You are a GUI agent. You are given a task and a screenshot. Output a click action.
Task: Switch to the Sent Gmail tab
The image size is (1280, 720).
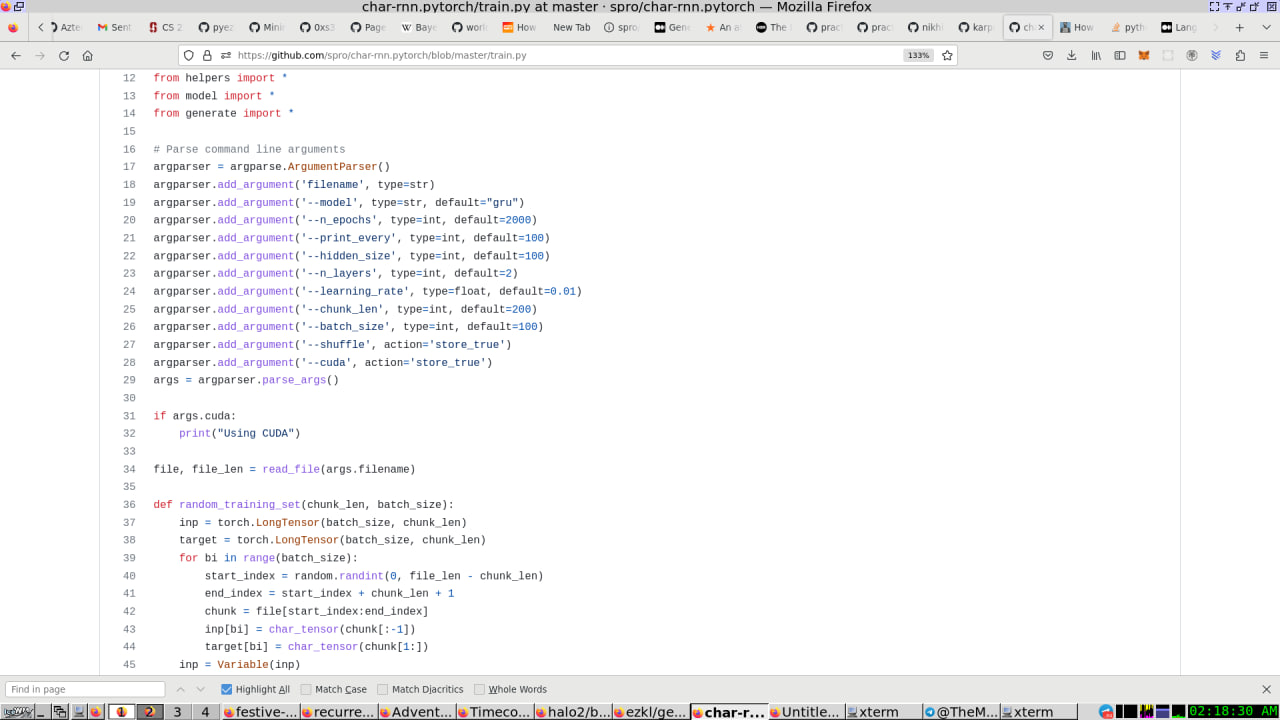point(115,27)
